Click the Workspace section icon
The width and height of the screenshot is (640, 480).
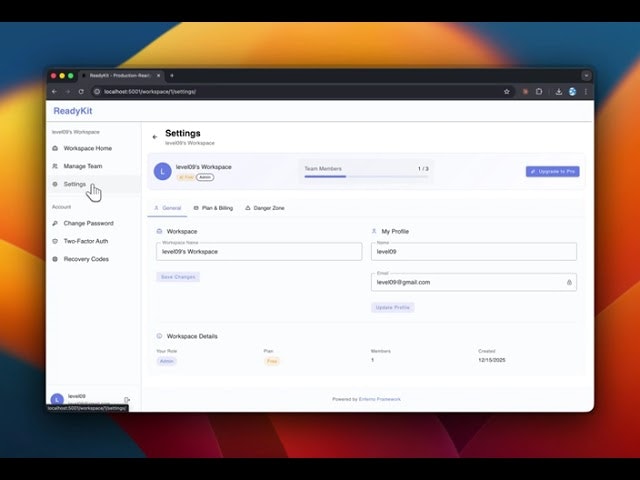[x=159, y=231]
